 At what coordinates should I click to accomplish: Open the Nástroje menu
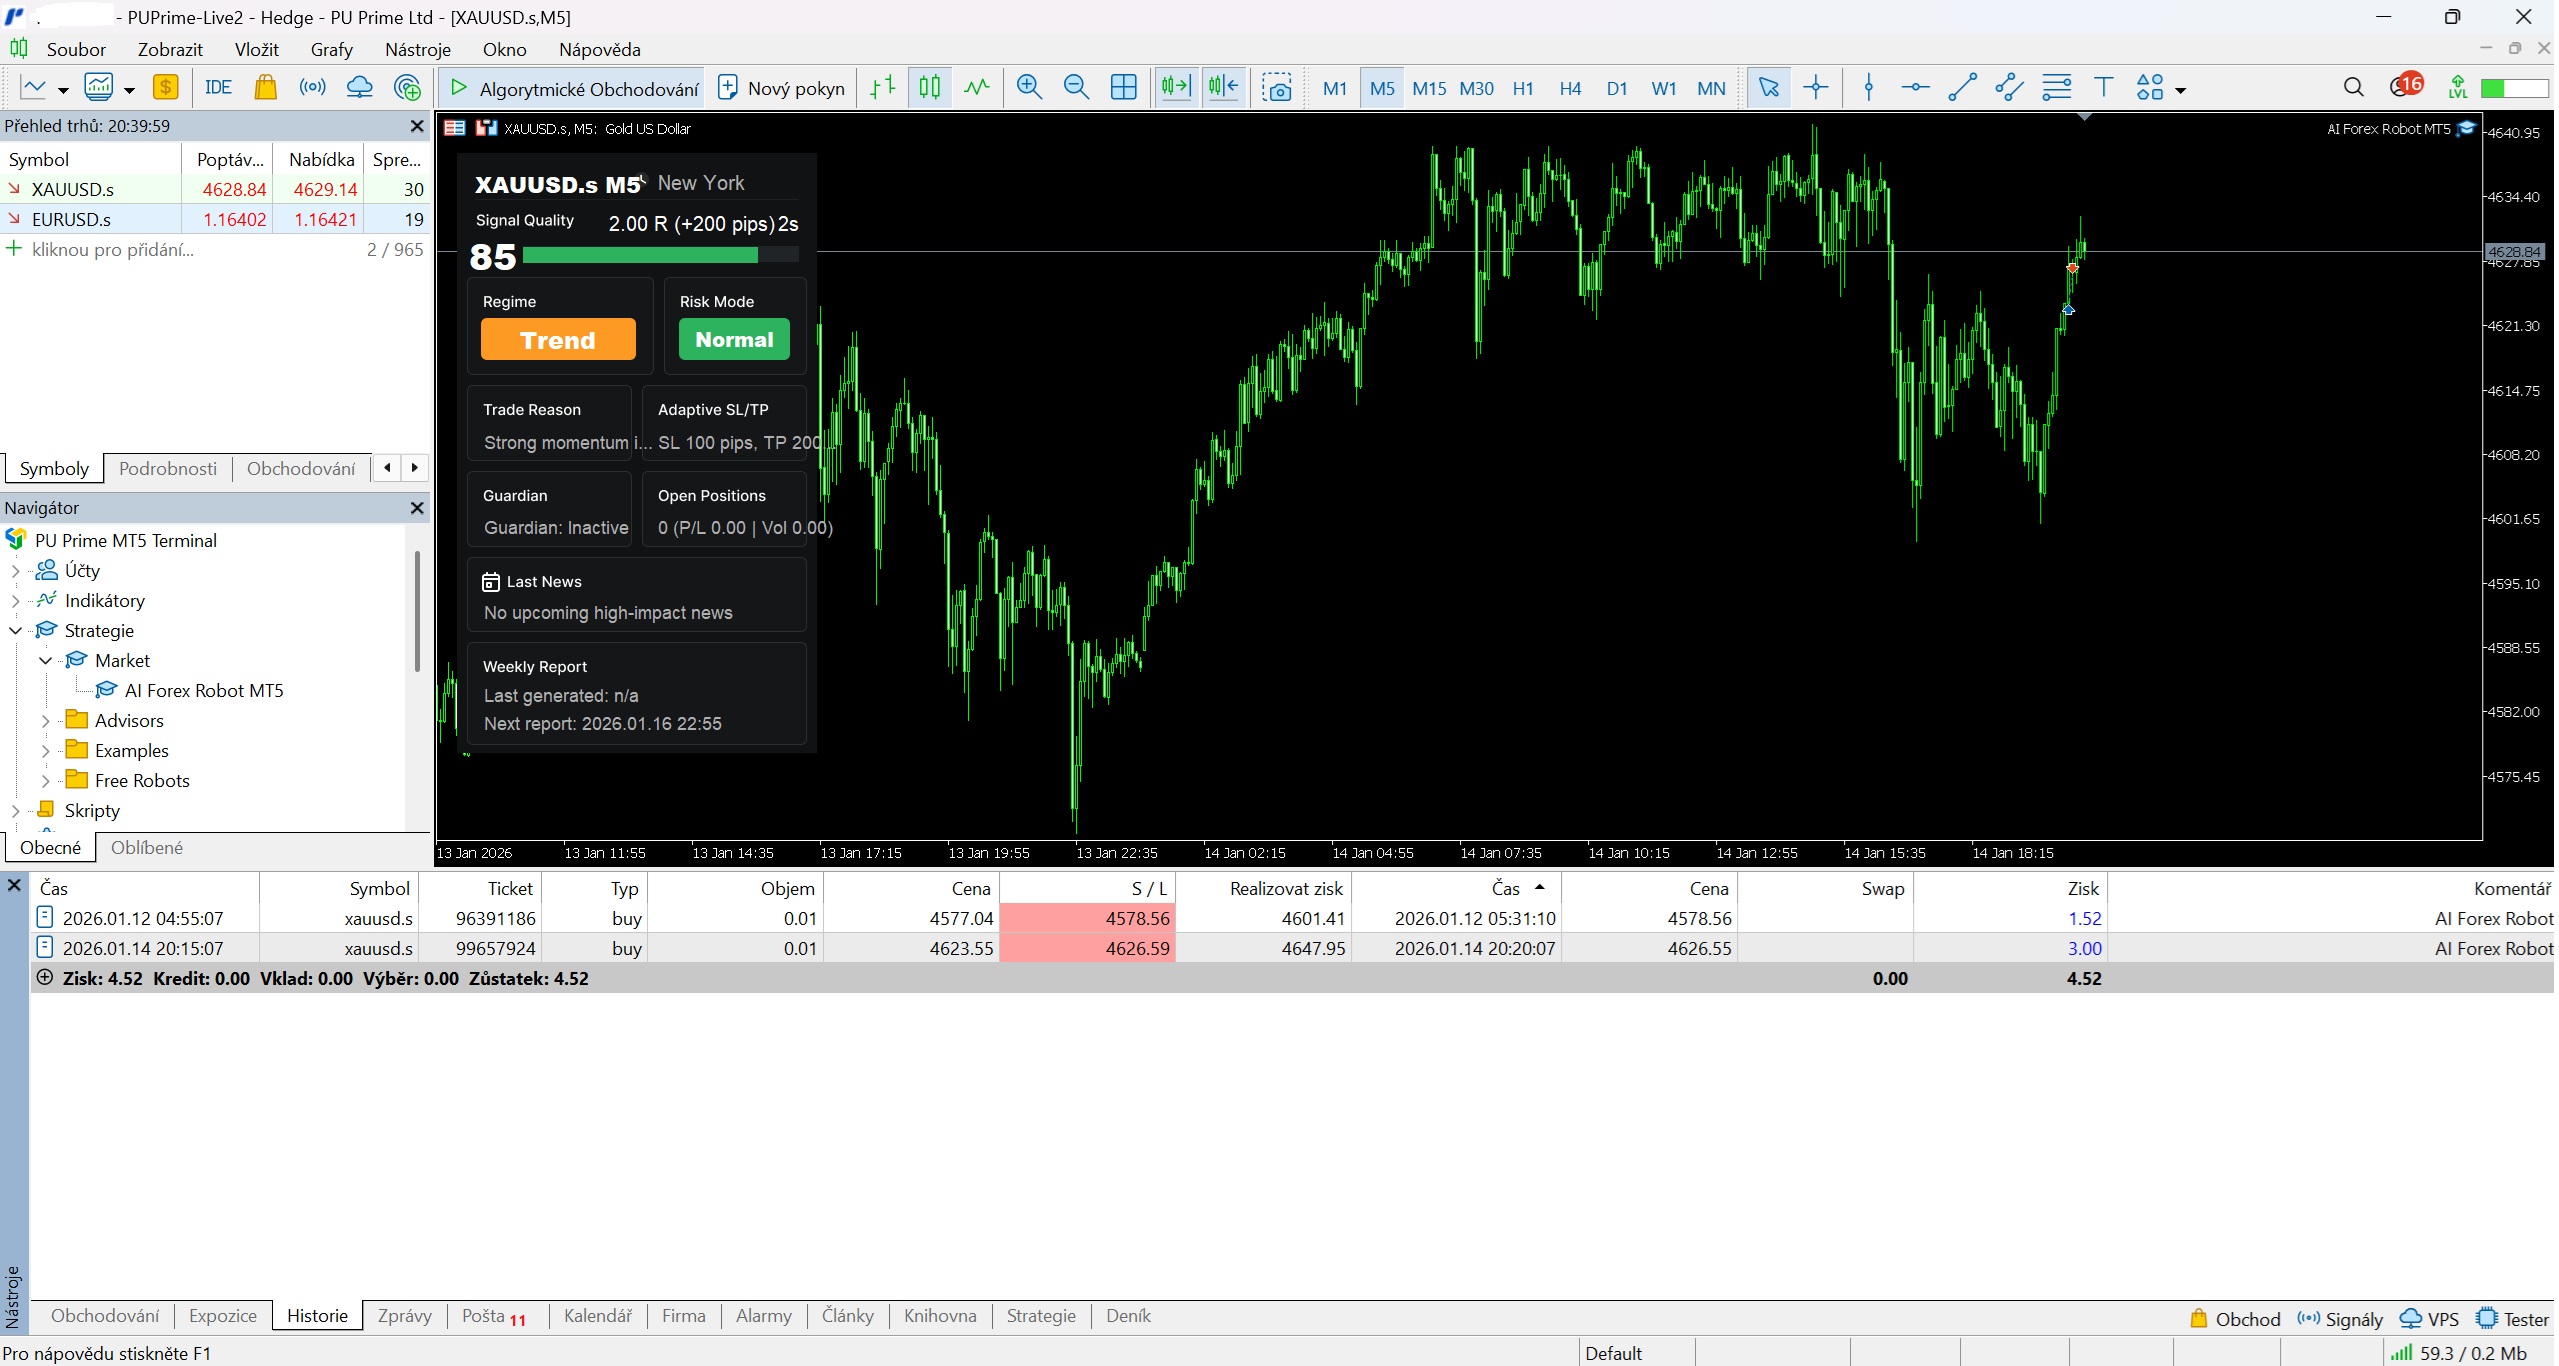pyautogui.click(x=417, y=49)
